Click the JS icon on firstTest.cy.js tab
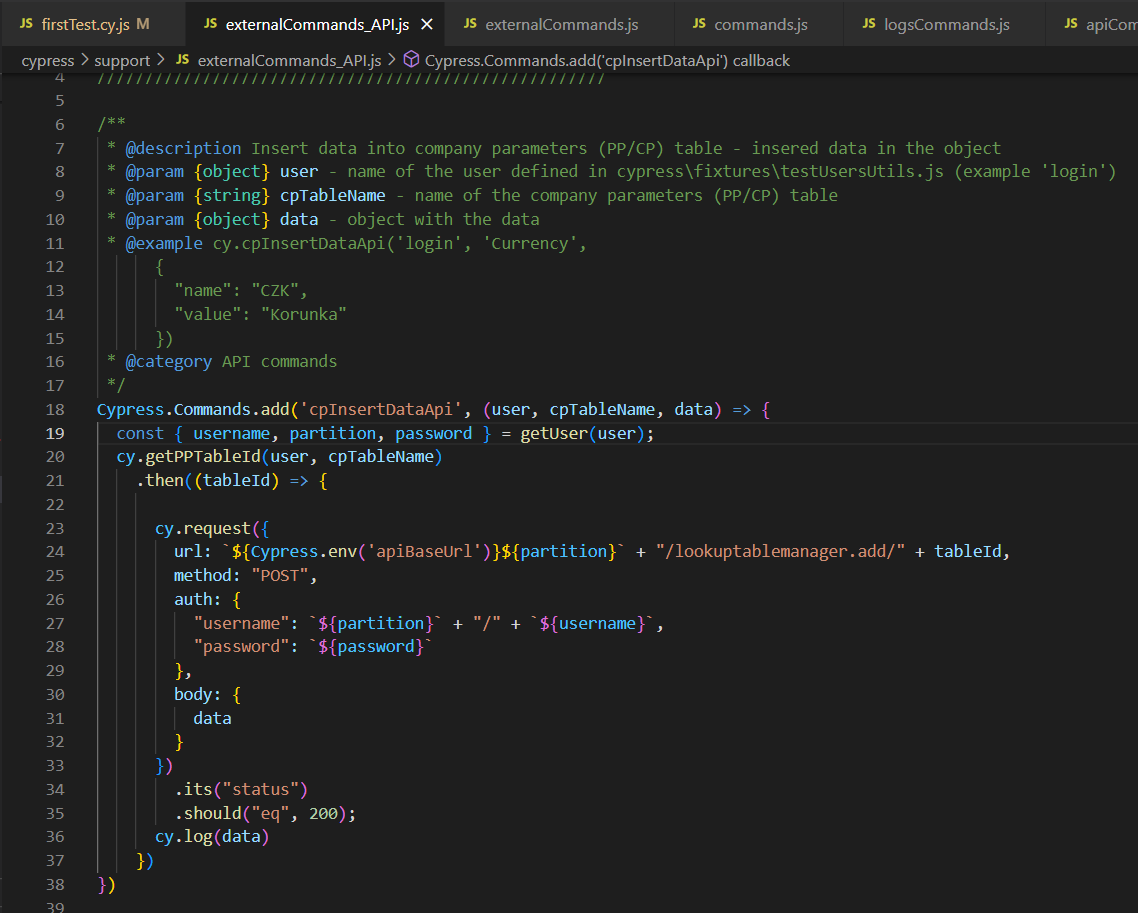Viewport: 1138px width, 913px height. pyautogui.click(x=27, y=24)
